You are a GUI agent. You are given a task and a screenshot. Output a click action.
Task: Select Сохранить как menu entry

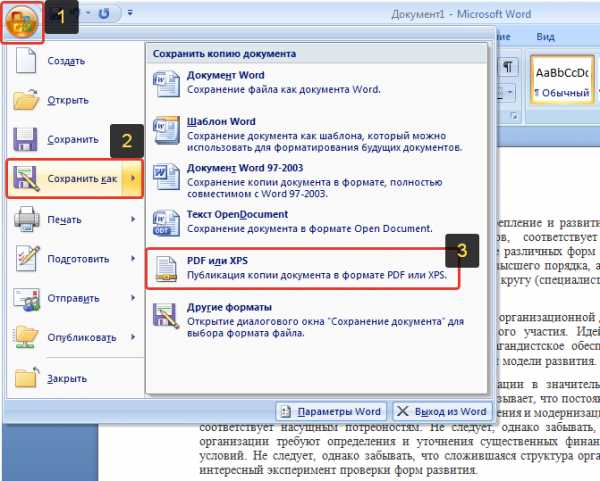click(x=75, y=179)
